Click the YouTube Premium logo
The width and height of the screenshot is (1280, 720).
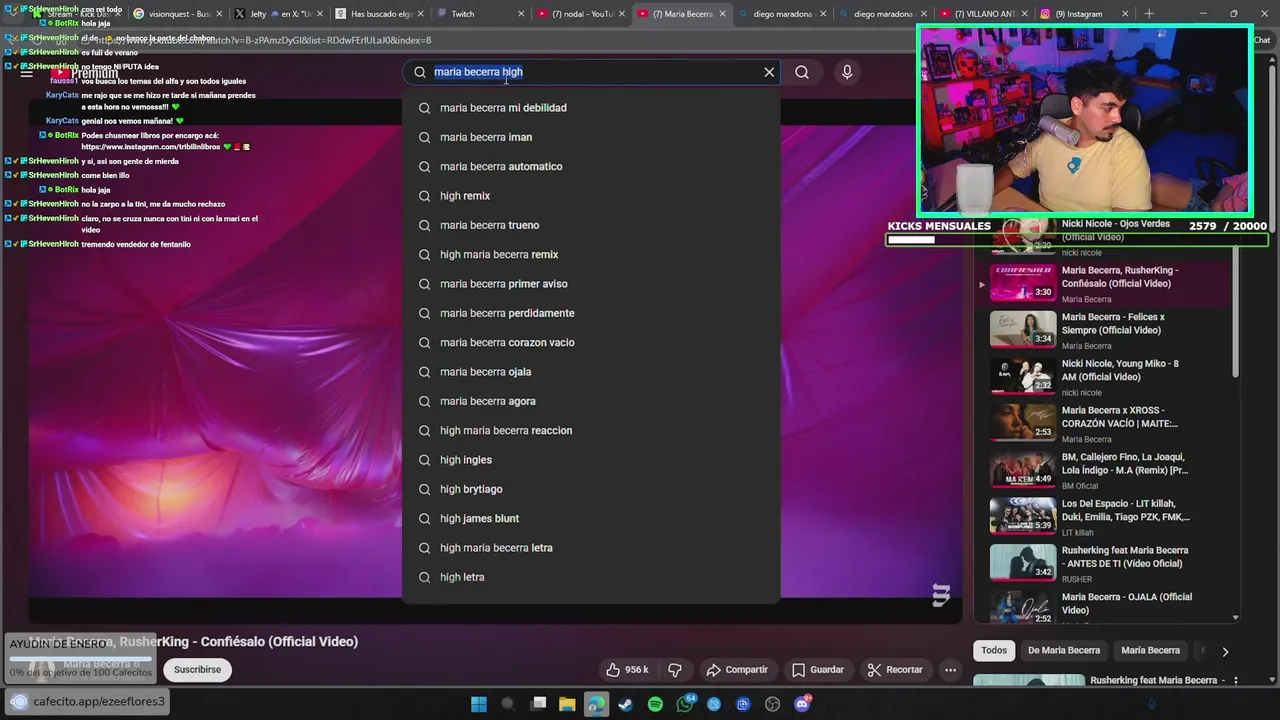pos(86,73)
